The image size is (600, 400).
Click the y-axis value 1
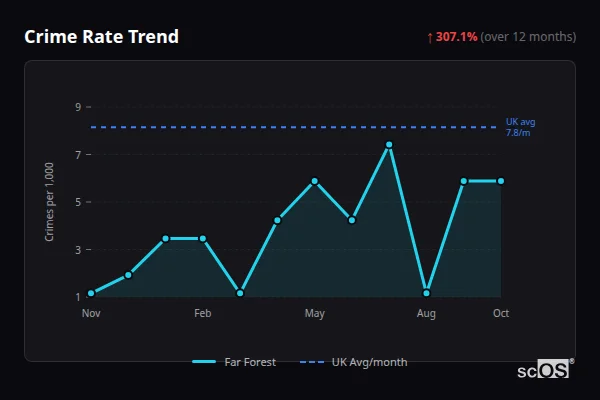[78, 297]
